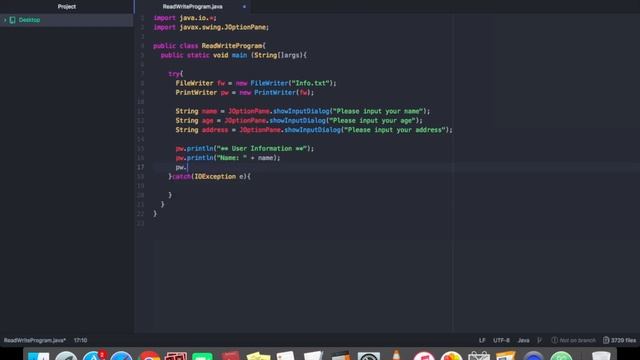Open Google Chrome in the Dock
This screenshot has height=360, width=640.
coord(149,356)
